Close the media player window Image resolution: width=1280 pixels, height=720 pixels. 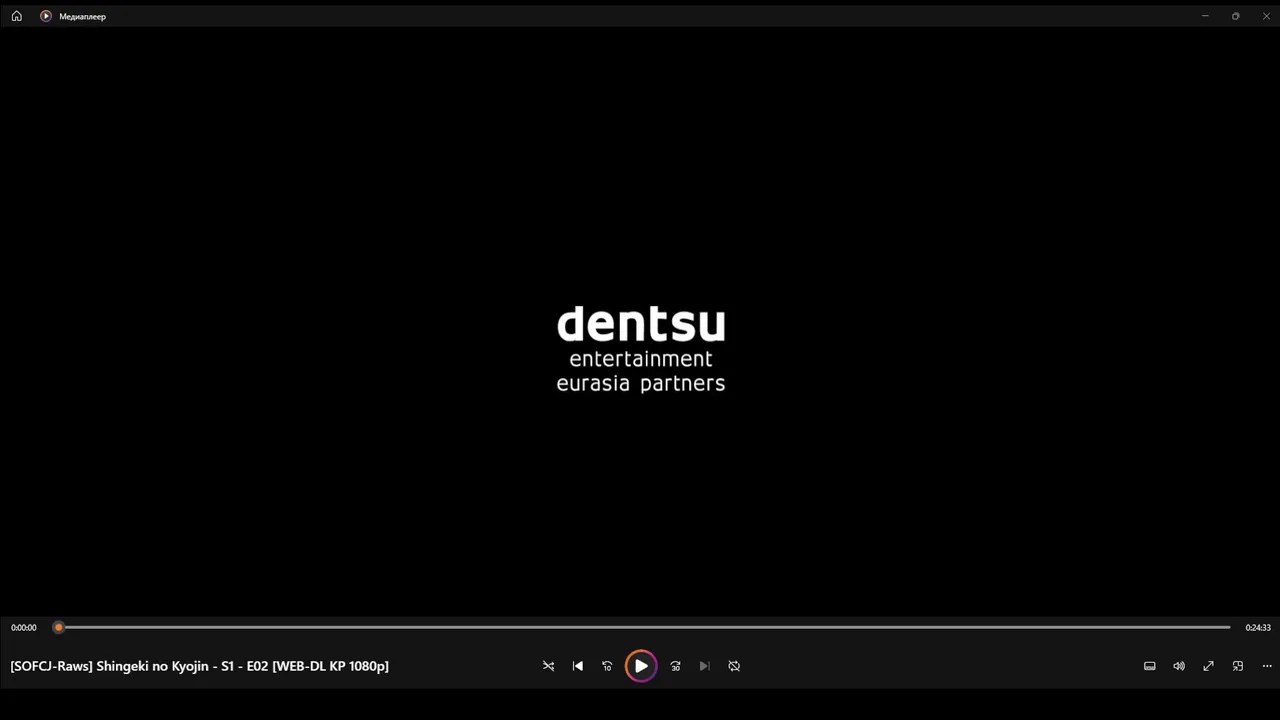pos(1266,16)
